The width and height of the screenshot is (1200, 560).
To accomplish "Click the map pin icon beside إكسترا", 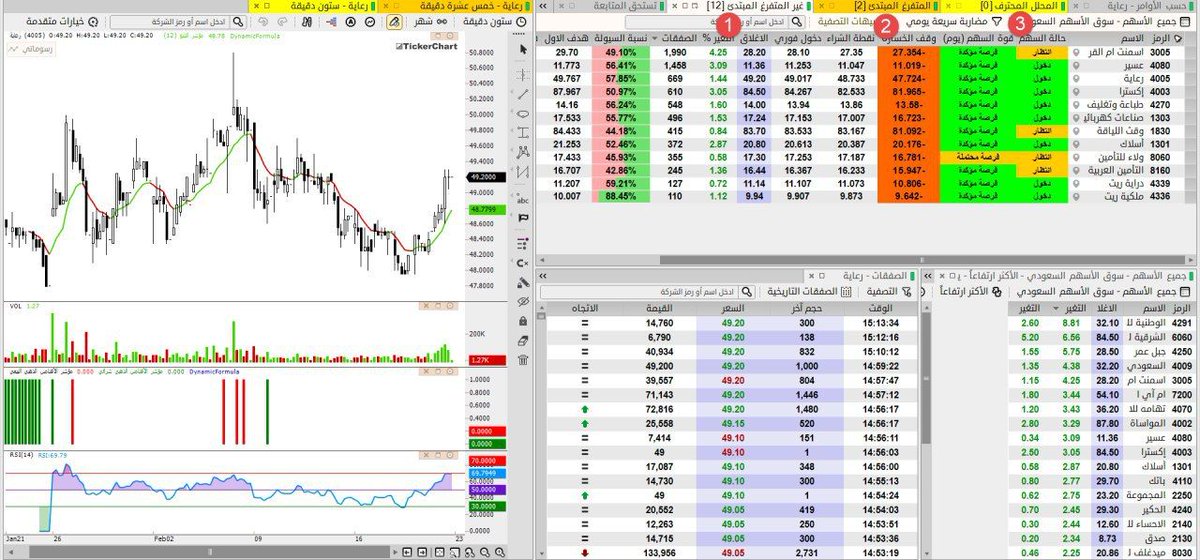I will click(1075, 91).
